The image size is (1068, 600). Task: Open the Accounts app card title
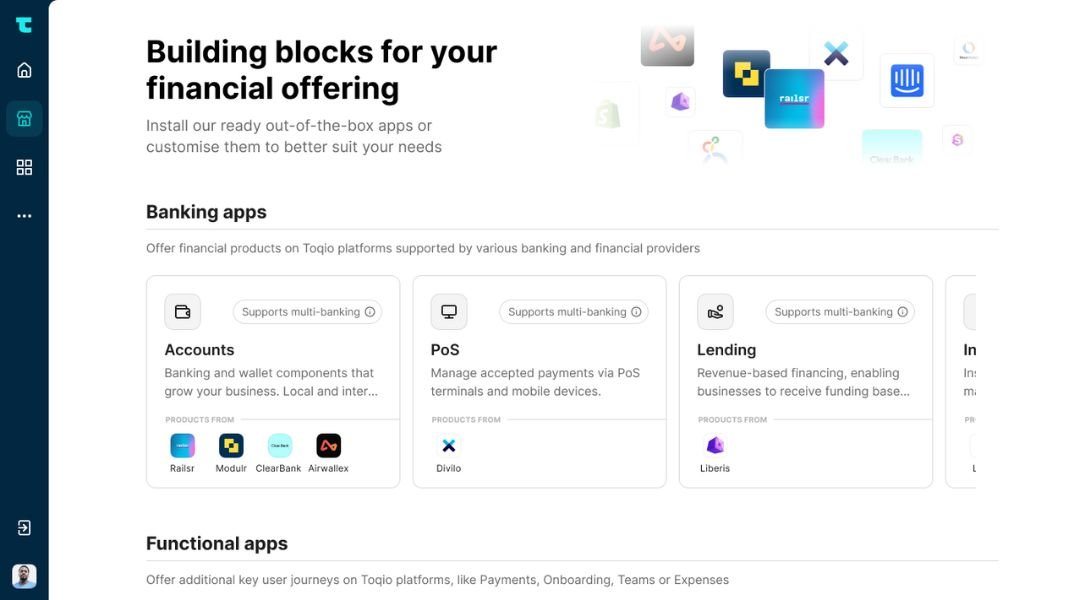click(199, 349)
